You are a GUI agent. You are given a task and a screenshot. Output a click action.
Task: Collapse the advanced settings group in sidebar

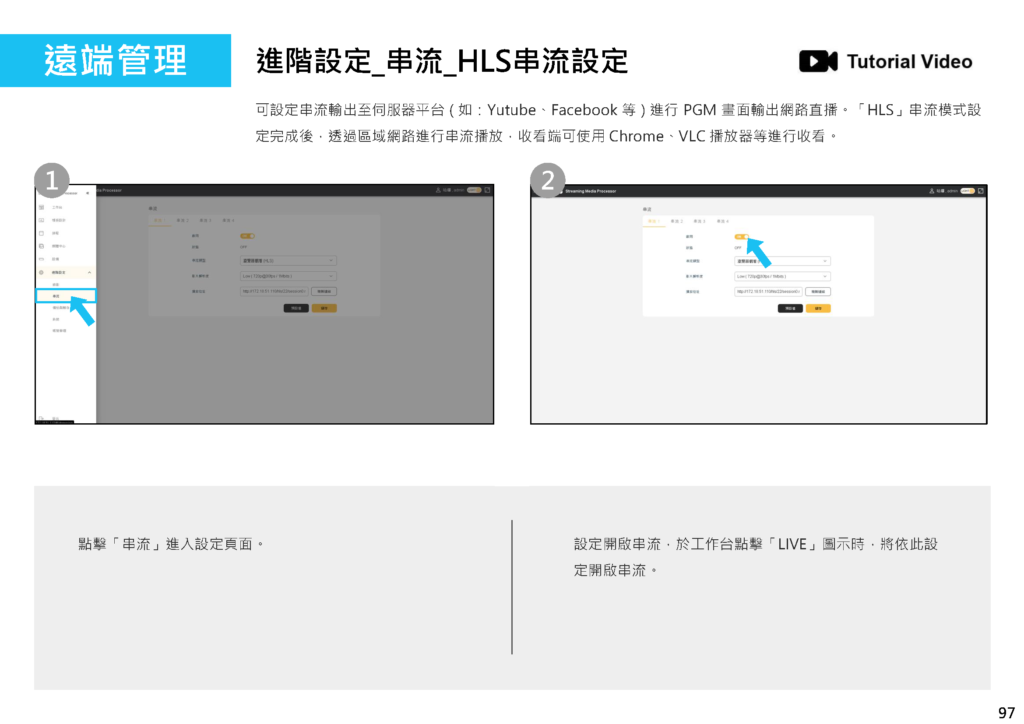pos(90,272)
